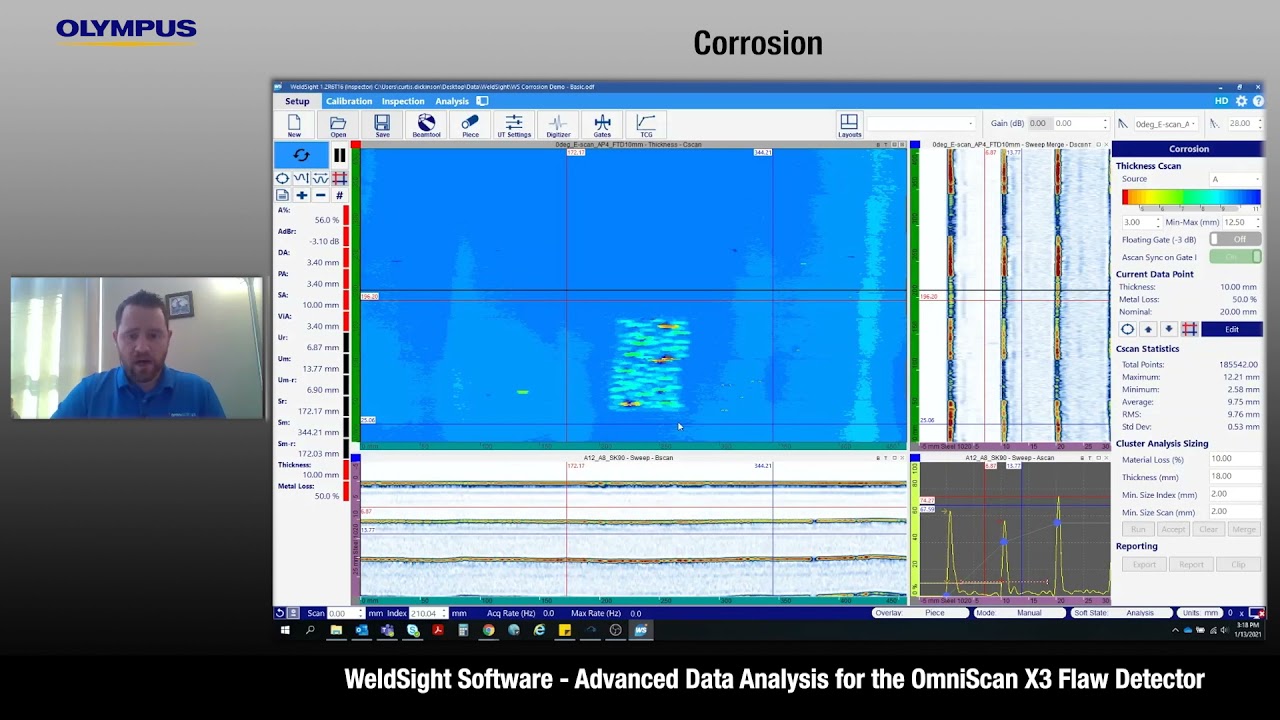Image resolution: width=1280 pixels, height=720 pixels.
Task: Create a new file with New icon
Action: (294, 125)
